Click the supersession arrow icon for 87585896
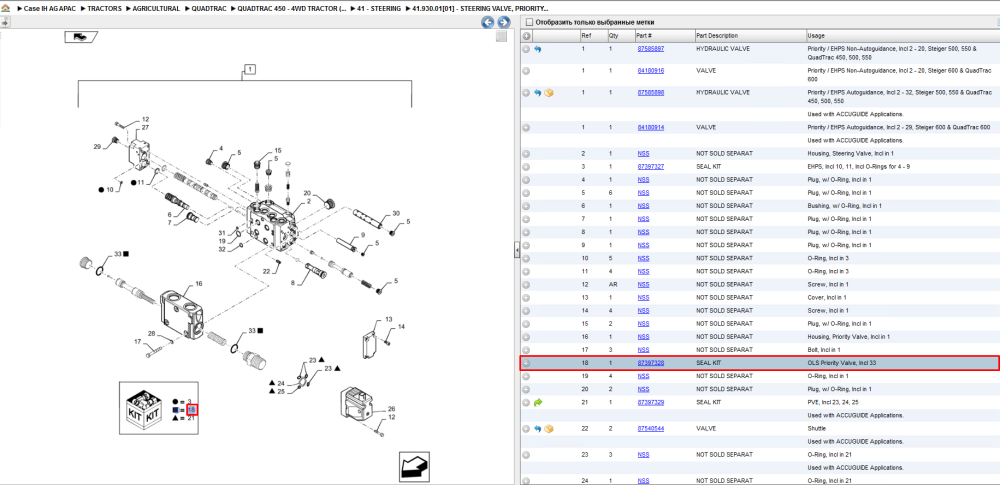1000x485 pixels. 538,93
